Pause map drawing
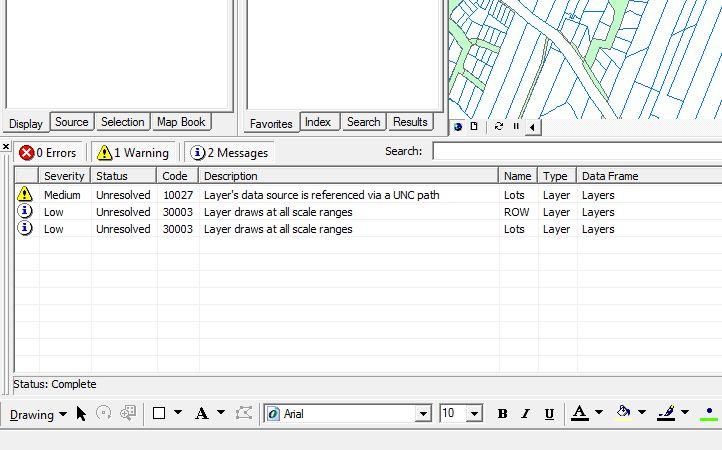The height and width of the screenshot is (450, 722). pyautogui.click(x=516, y=127)
